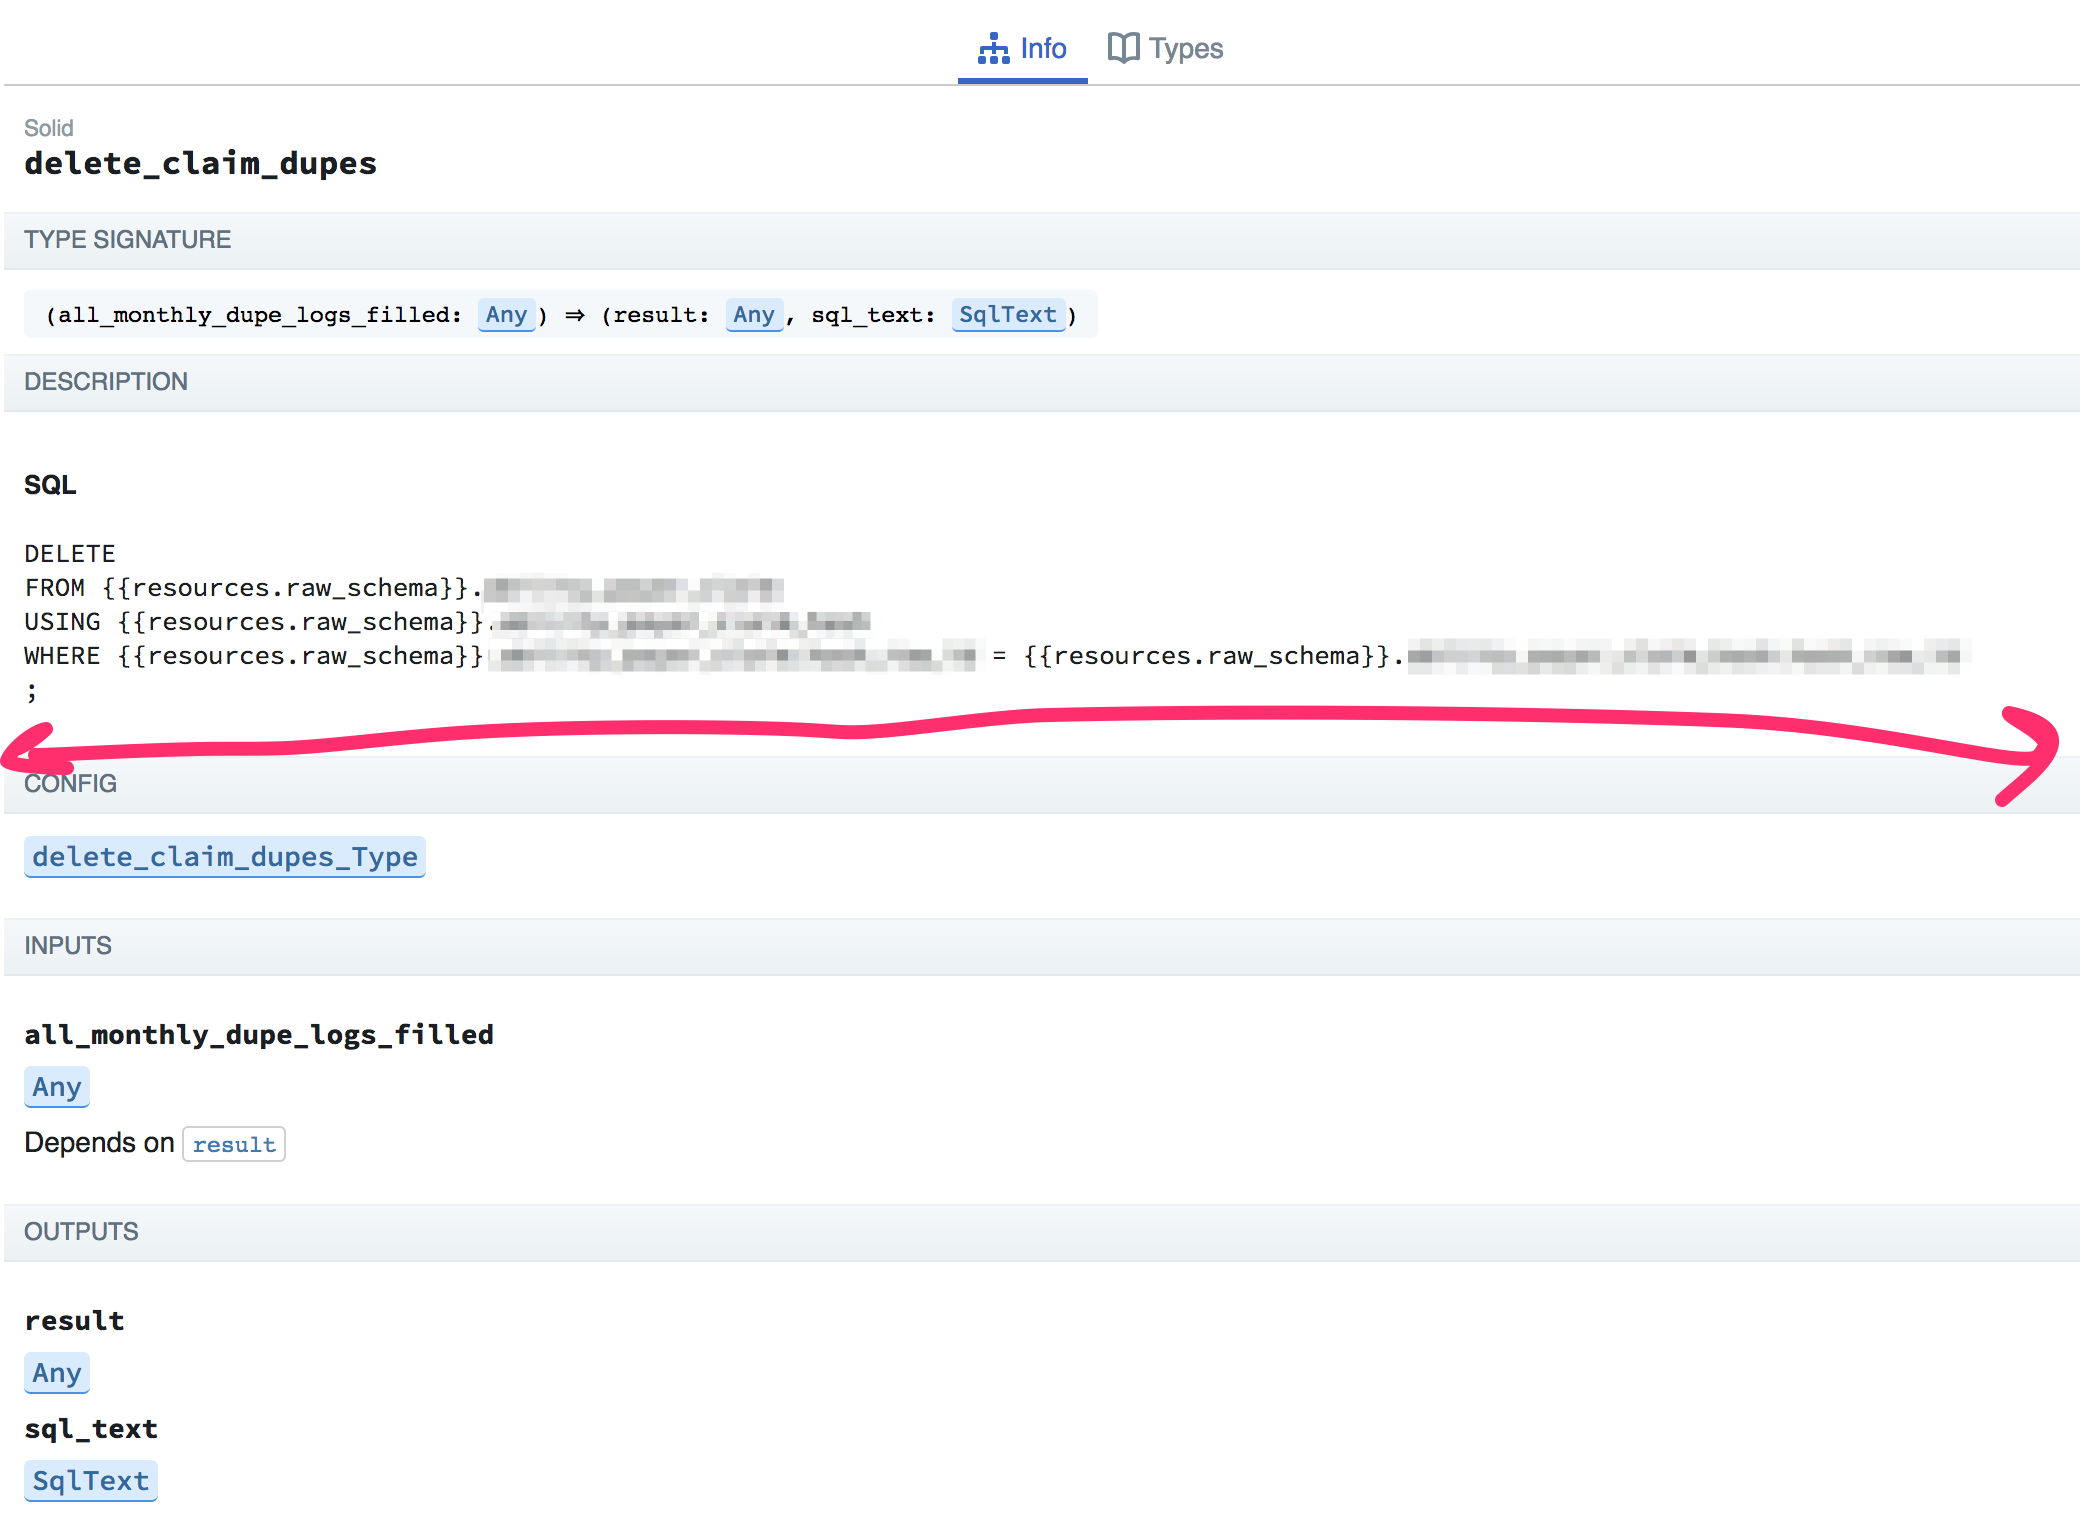Viewport: 2080px width, 1530px height.
Task: Click the TYPE SIGNATURE section header
Action: point(127,240)
